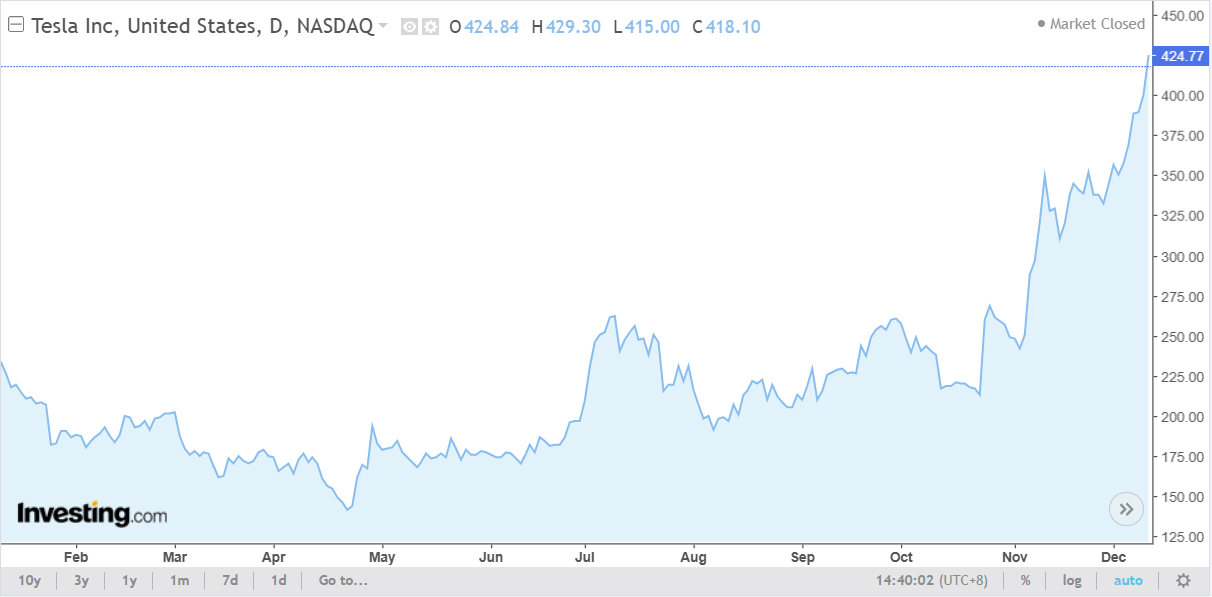Image resolution: width=1212 pixels, height=597 pixels.
Task: Click the 250.00 price axis label
Action: [x=1184, y=337]
